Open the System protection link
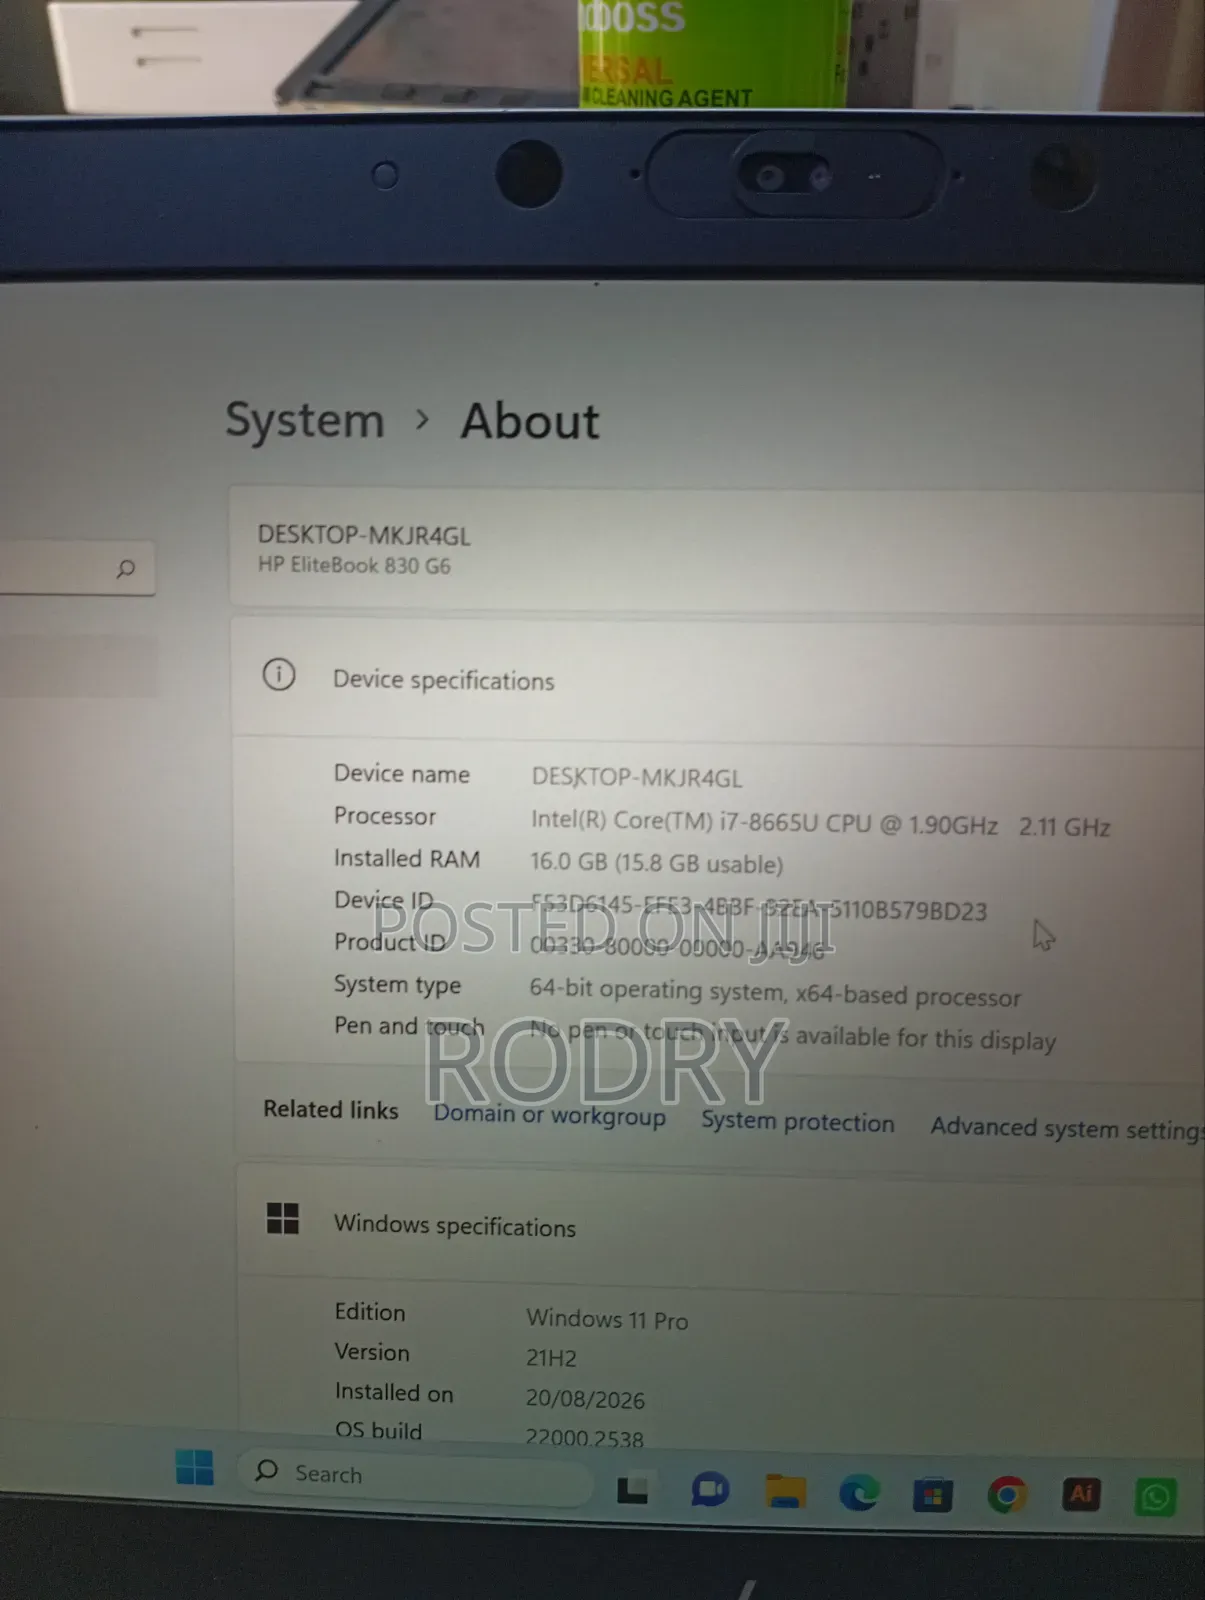 point(798,1122)
